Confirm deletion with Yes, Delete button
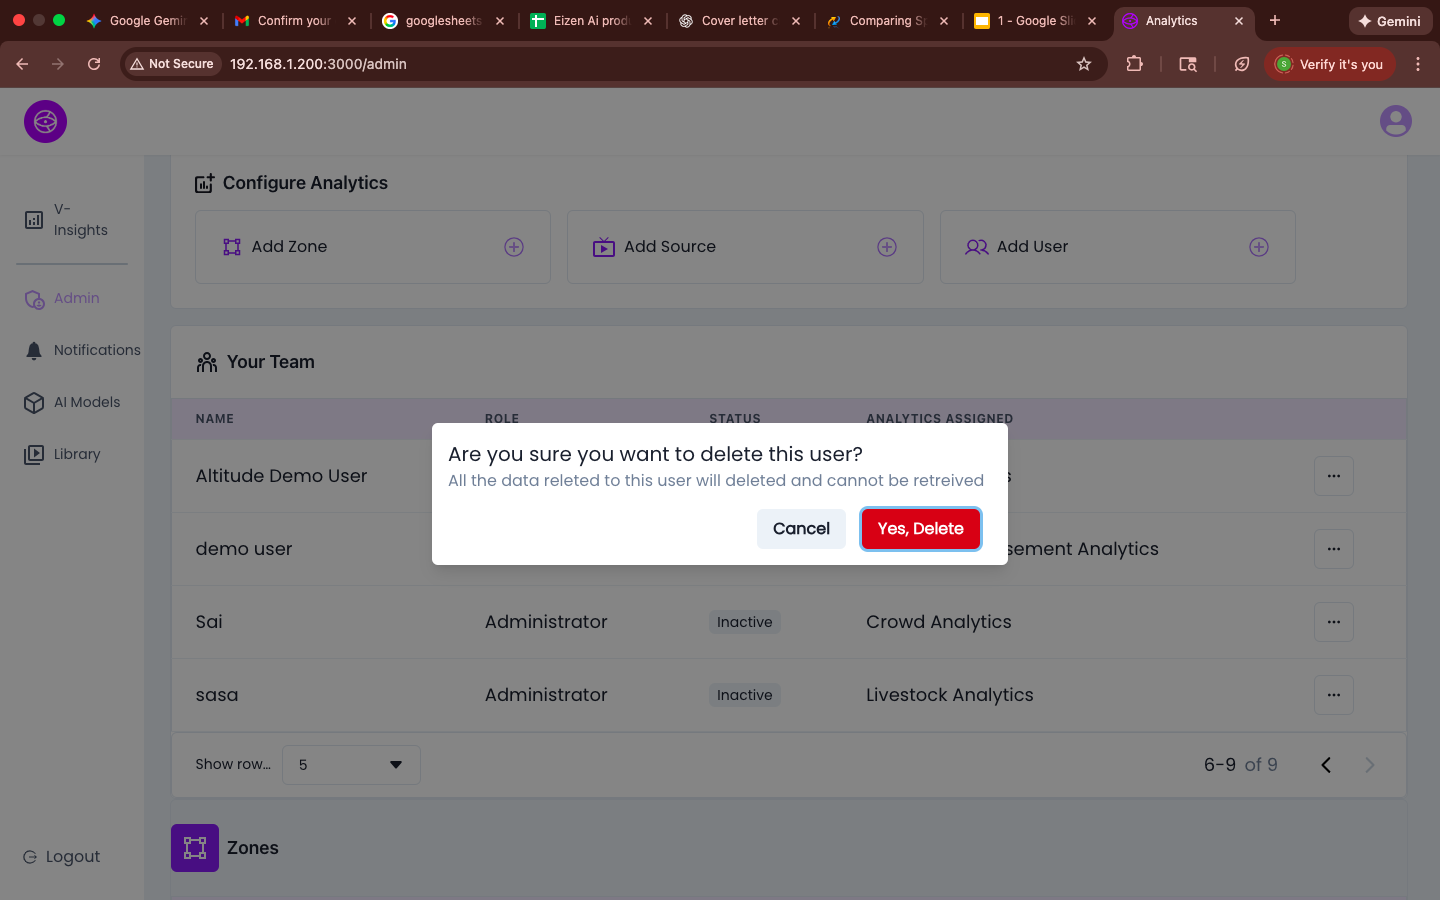The height and width of the screenshot is (900, 1440). (x=920, y=529)
